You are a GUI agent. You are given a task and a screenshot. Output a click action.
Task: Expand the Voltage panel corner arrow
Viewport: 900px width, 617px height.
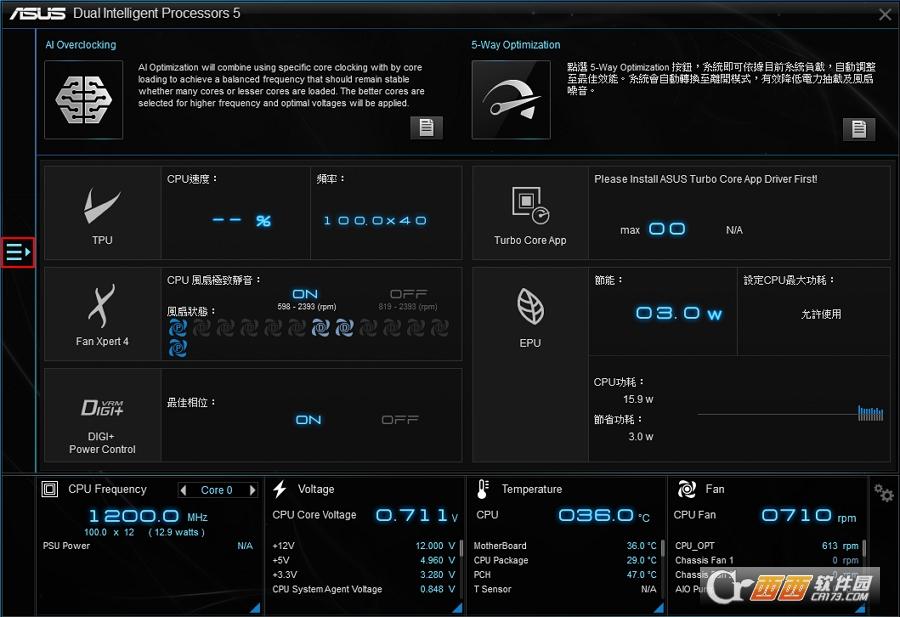click(x=454, y=607)
